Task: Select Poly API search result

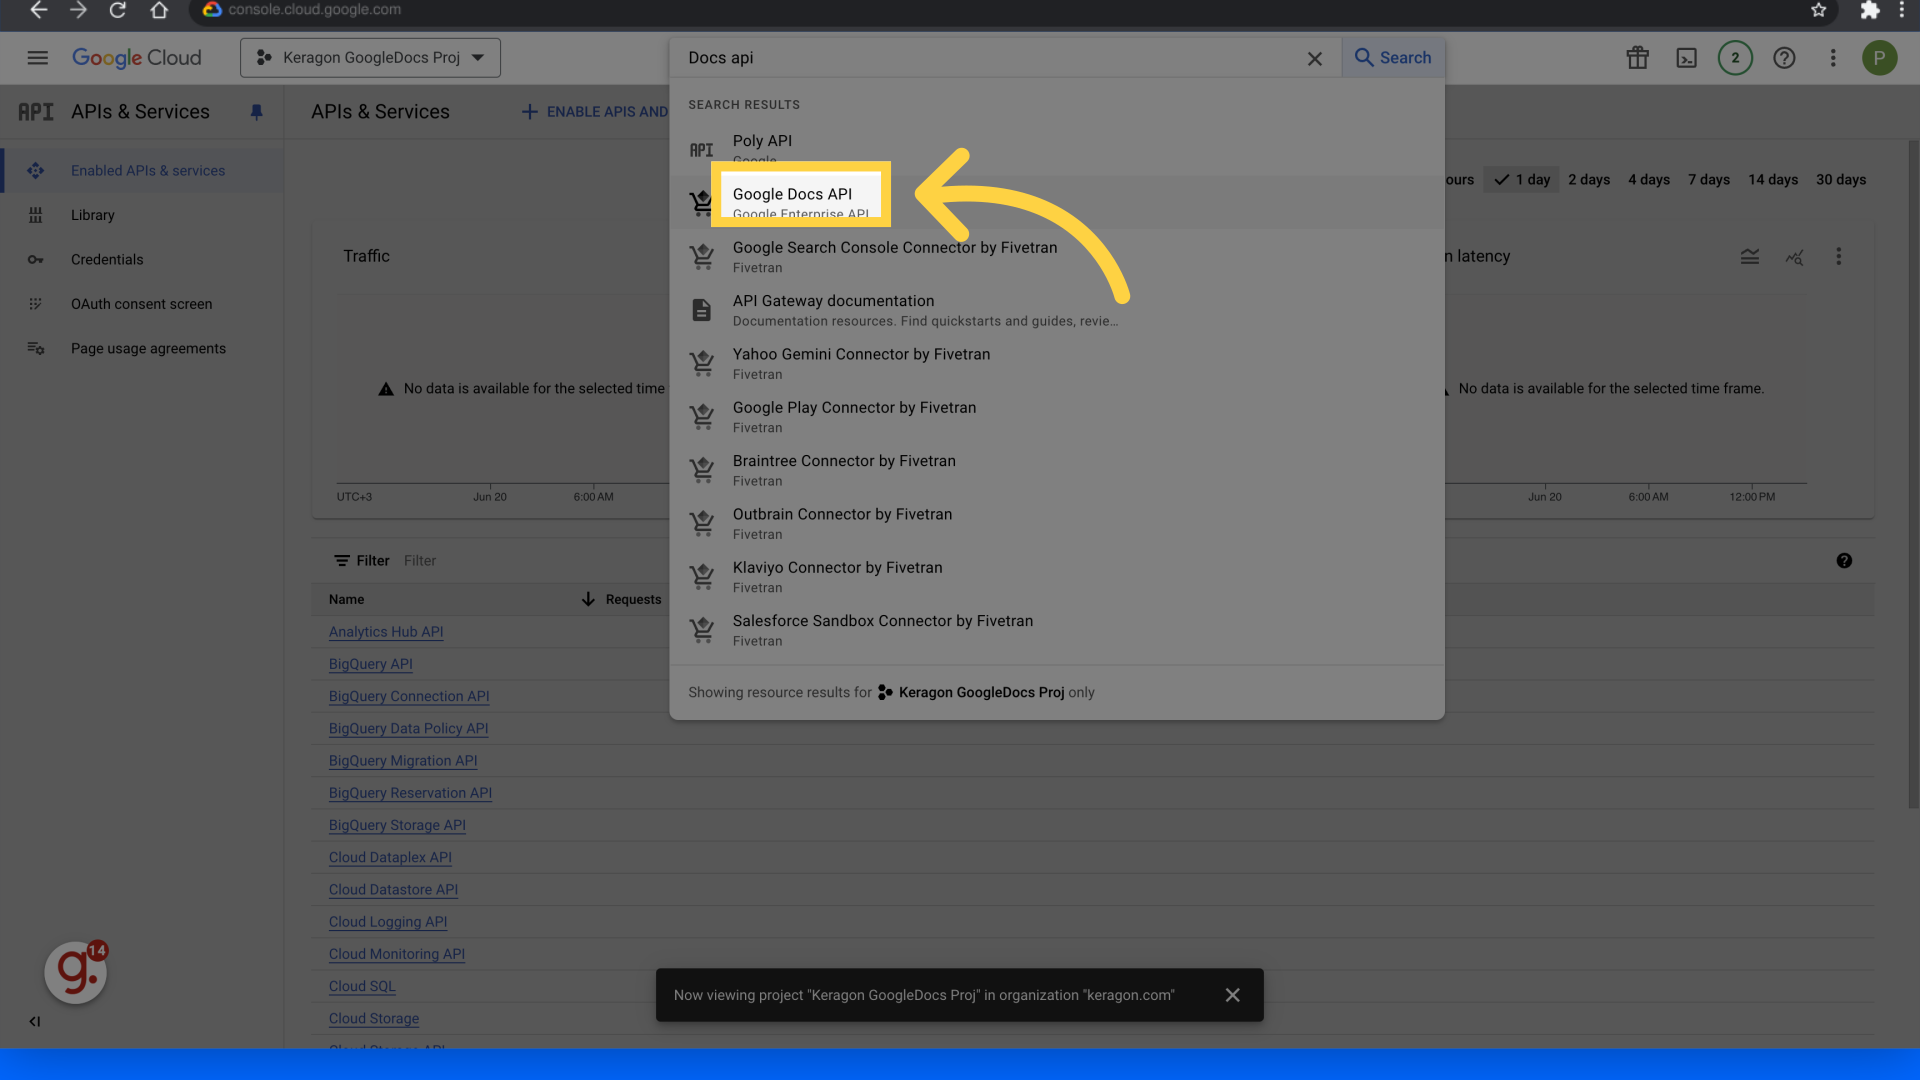Action: pyautogui.click(x=1057, y=150)
